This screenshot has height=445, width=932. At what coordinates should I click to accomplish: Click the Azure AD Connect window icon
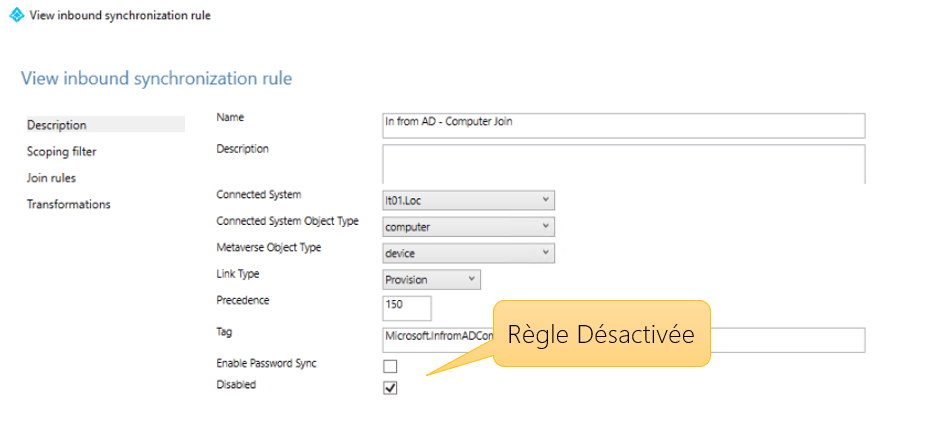click(16, 15)
